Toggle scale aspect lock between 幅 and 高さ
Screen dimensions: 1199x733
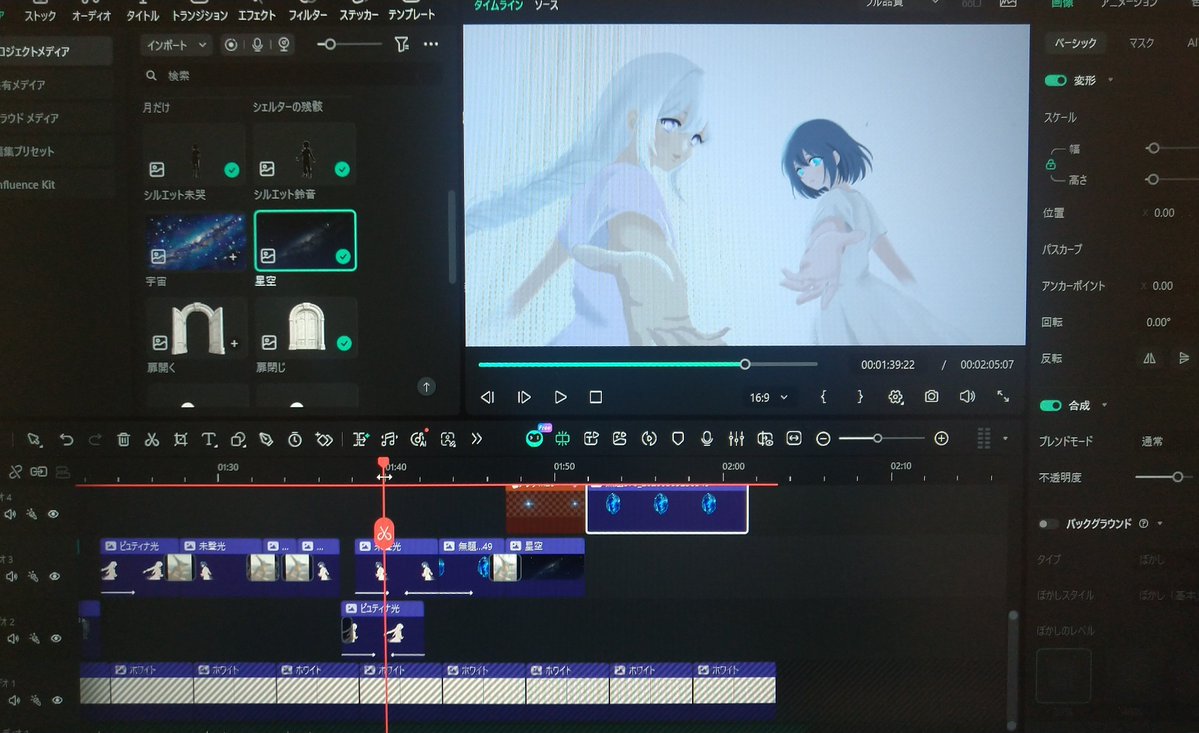point(1051,164)
